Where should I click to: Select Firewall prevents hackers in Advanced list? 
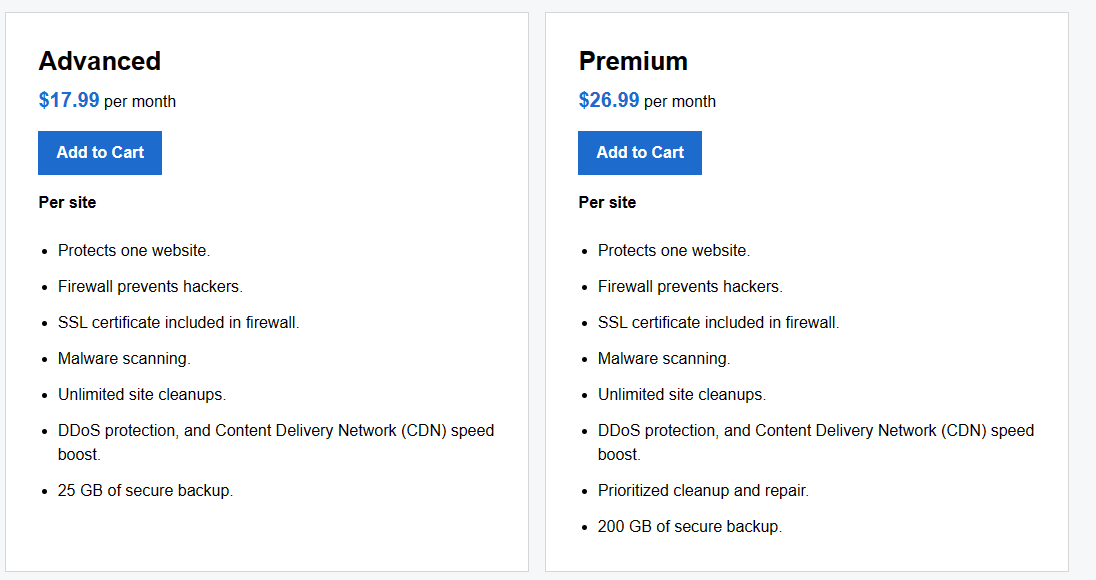coord(149,286)
